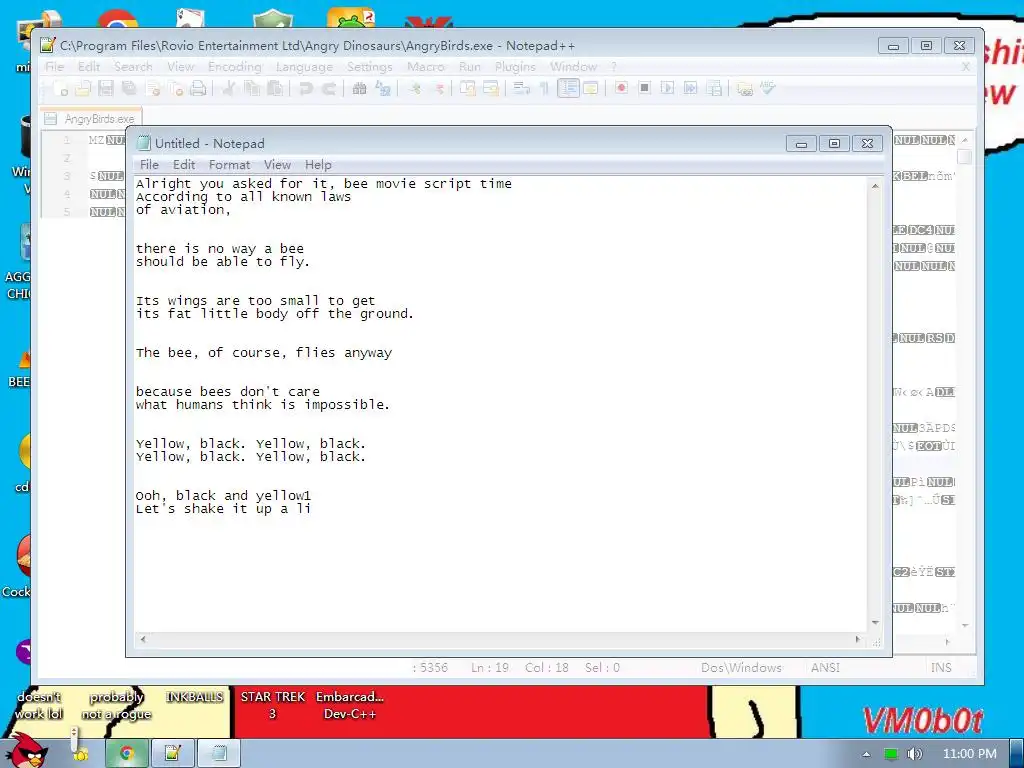Toggle Synchronize Horizontal Scrolling icon
This screenshot has height=768, width=1024.
tap(491, 88)
